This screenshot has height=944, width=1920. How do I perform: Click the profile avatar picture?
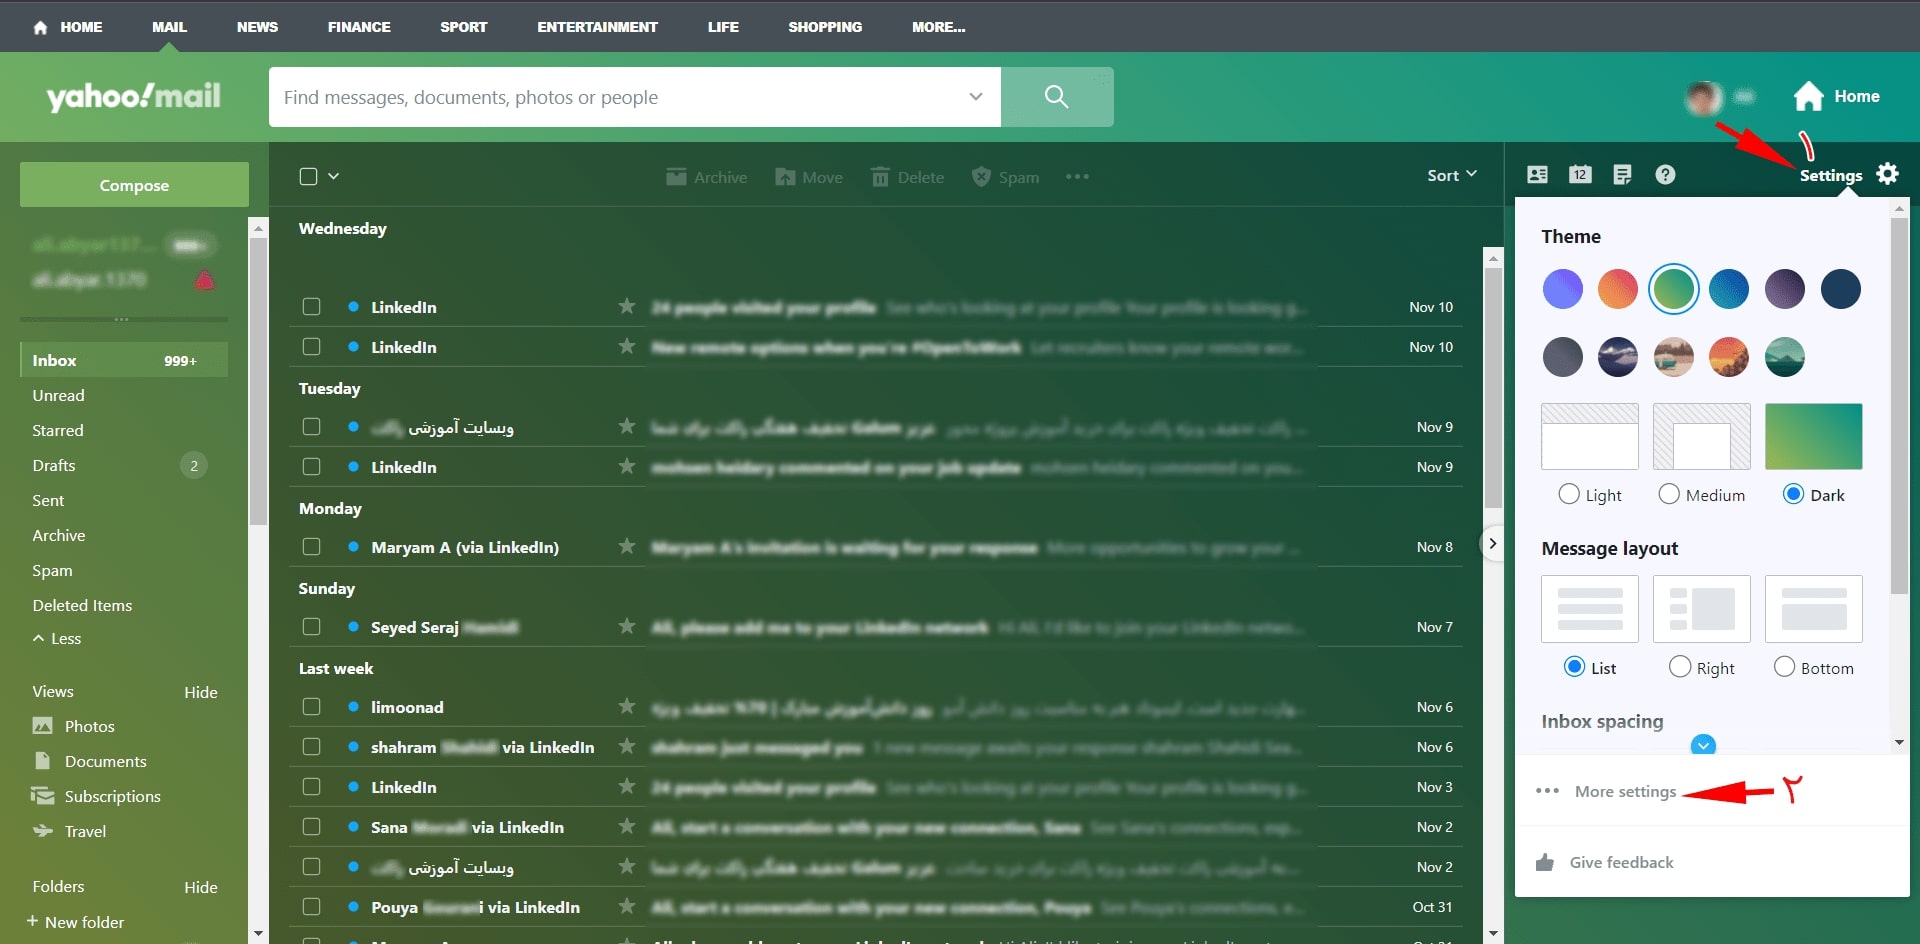click(1703, 97)
